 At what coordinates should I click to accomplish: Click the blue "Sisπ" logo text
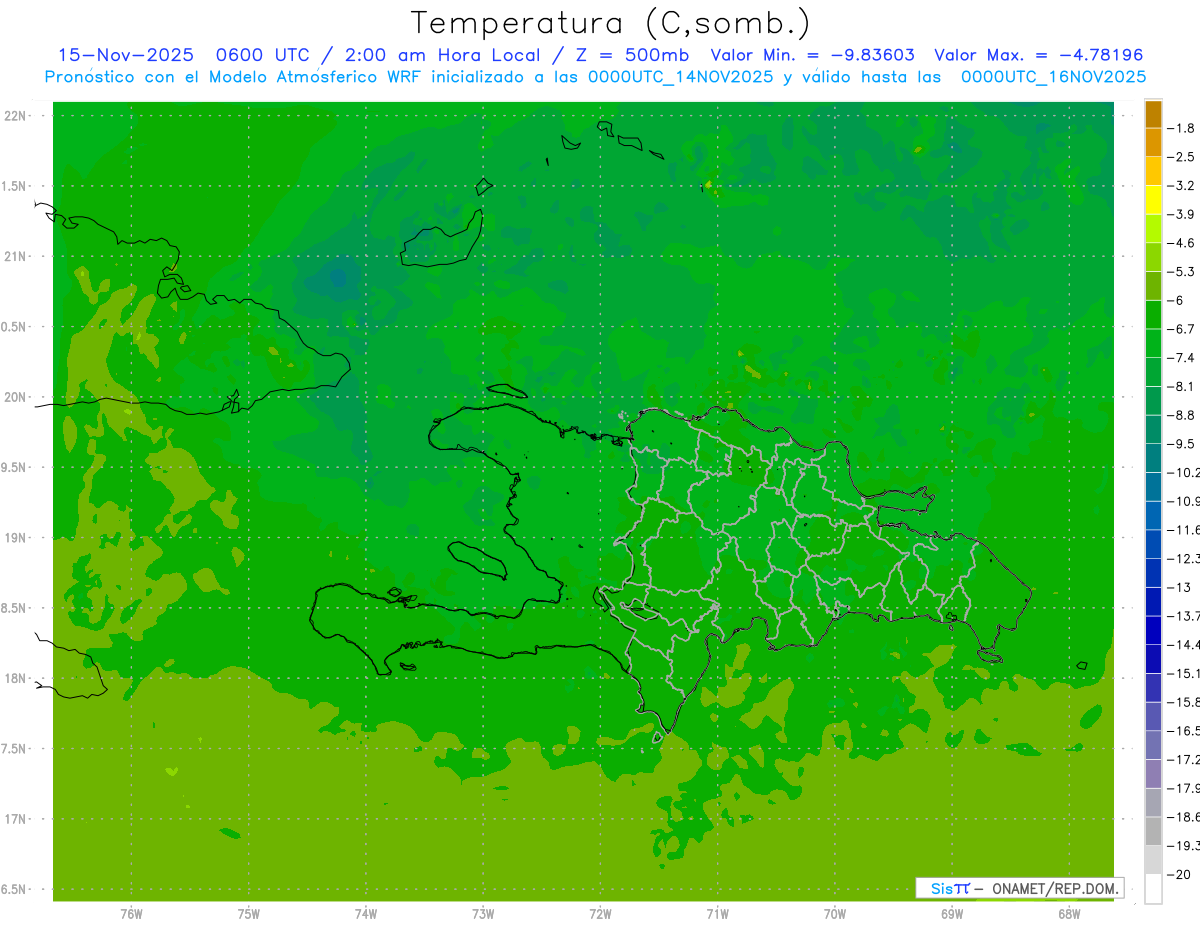(x=950, y=888)
